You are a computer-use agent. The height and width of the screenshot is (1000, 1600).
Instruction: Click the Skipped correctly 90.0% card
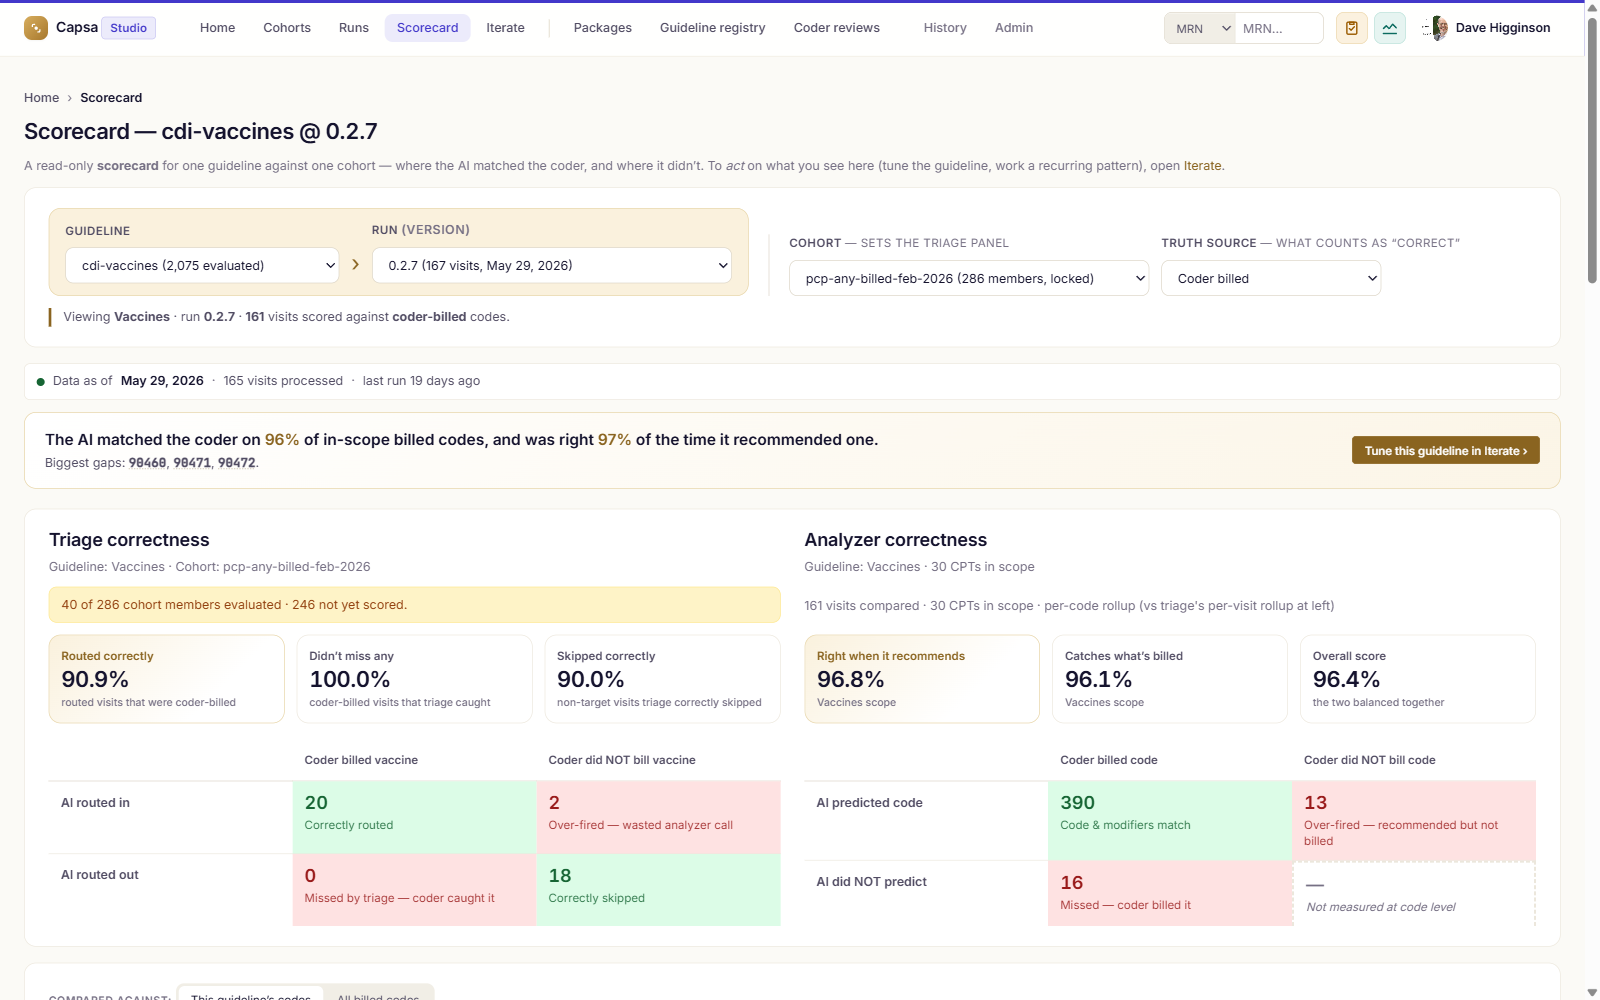coord(662,679)
